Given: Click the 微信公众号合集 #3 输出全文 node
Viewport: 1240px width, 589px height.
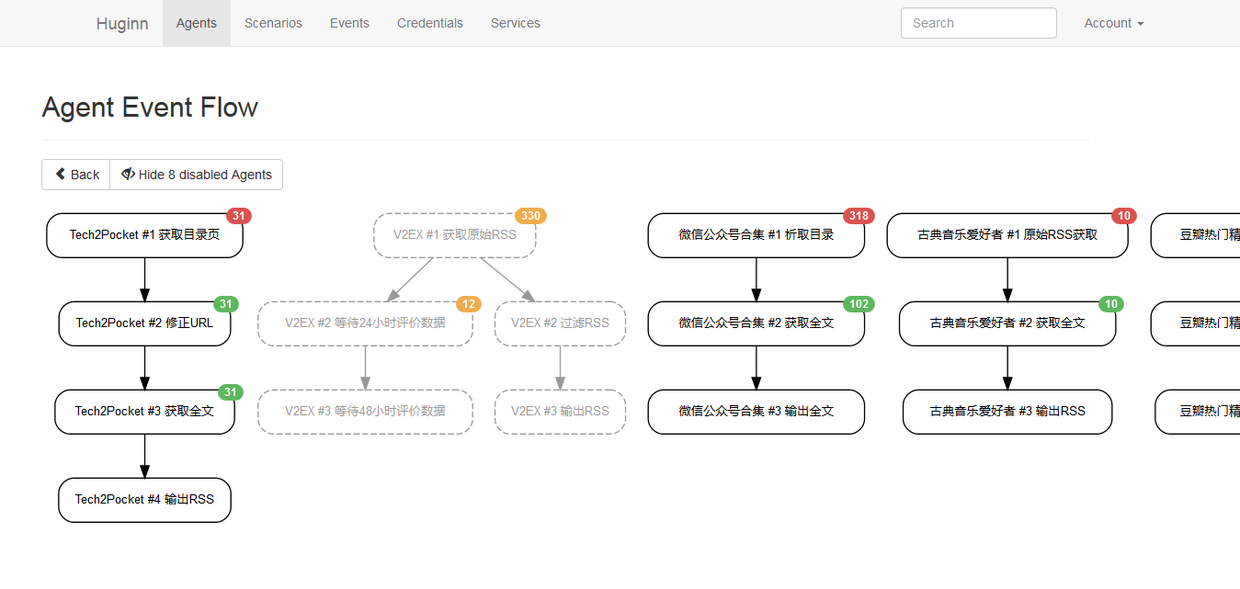Looking at the screenshot, I should pyautogui.click(x=756, y=411).
